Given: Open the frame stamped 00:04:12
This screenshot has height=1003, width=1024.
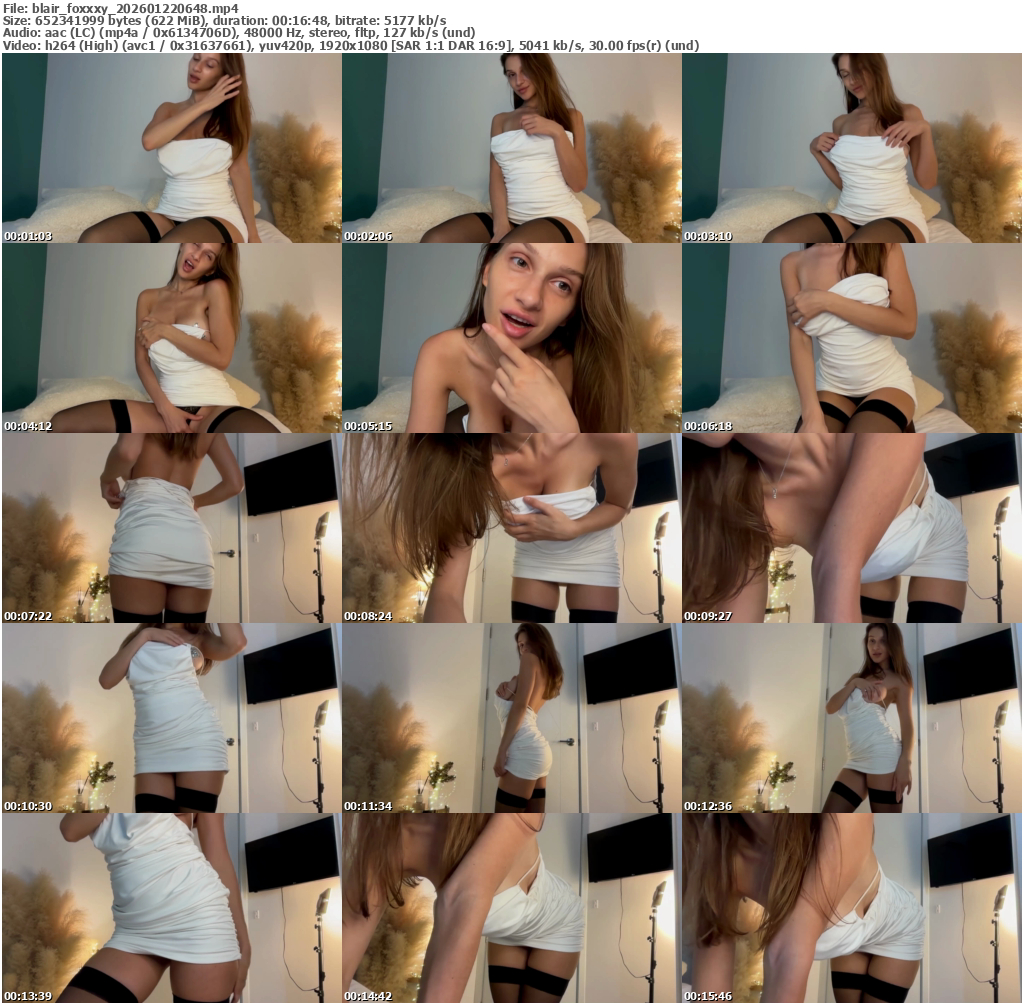Looking at the screenshot, I should pos(172,338).
